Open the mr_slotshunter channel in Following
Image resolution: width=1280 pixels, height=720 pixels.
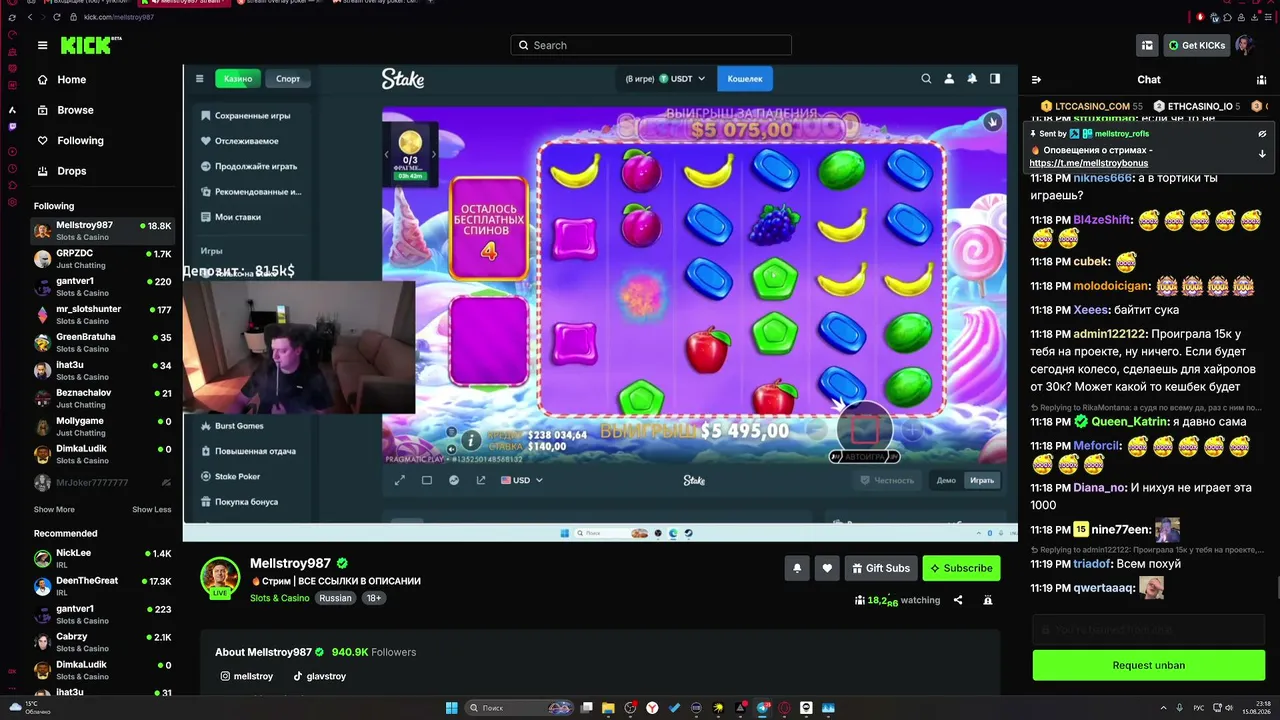(x=103, y=315)
